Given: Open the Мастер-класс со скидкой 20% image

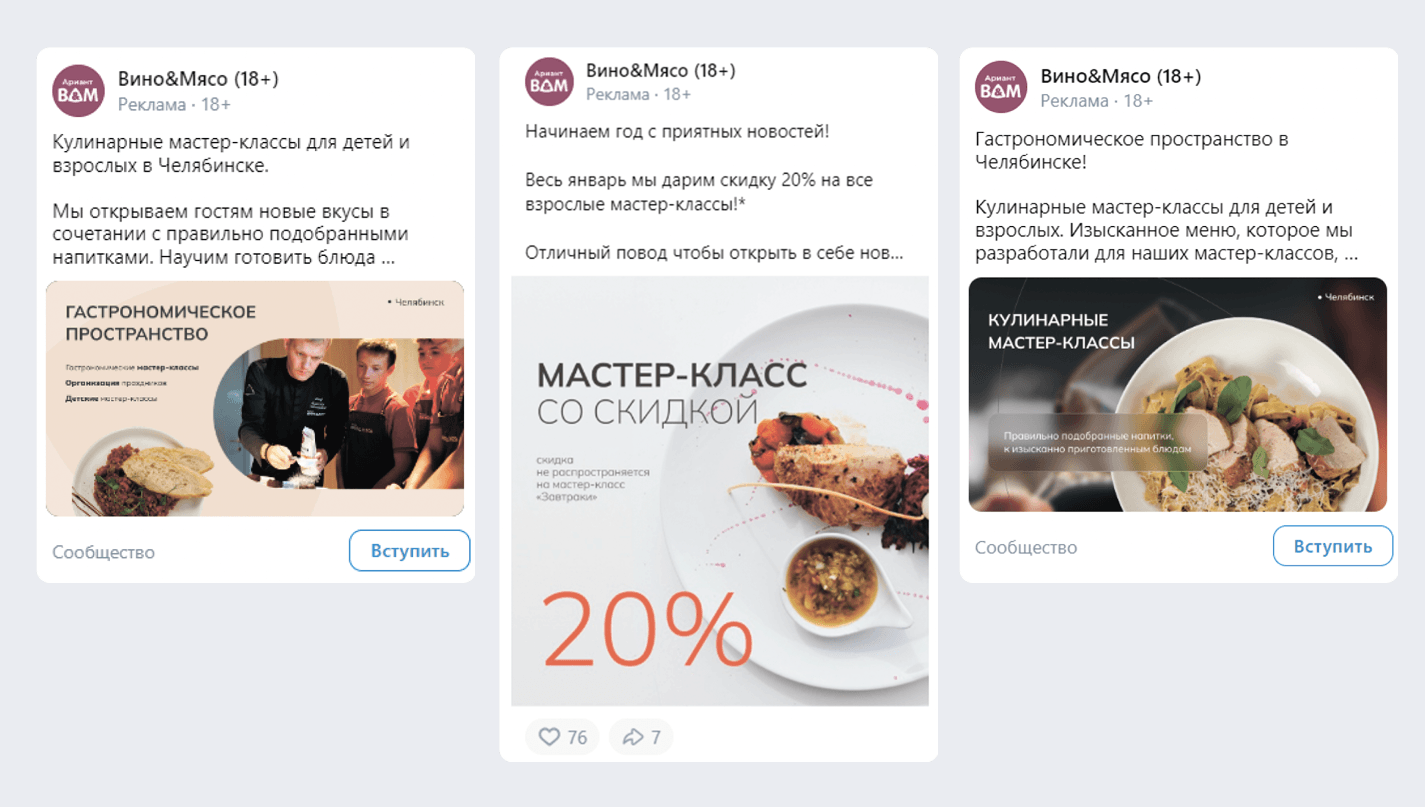Looking at the screenshot, I should click(x=720, y=491).
